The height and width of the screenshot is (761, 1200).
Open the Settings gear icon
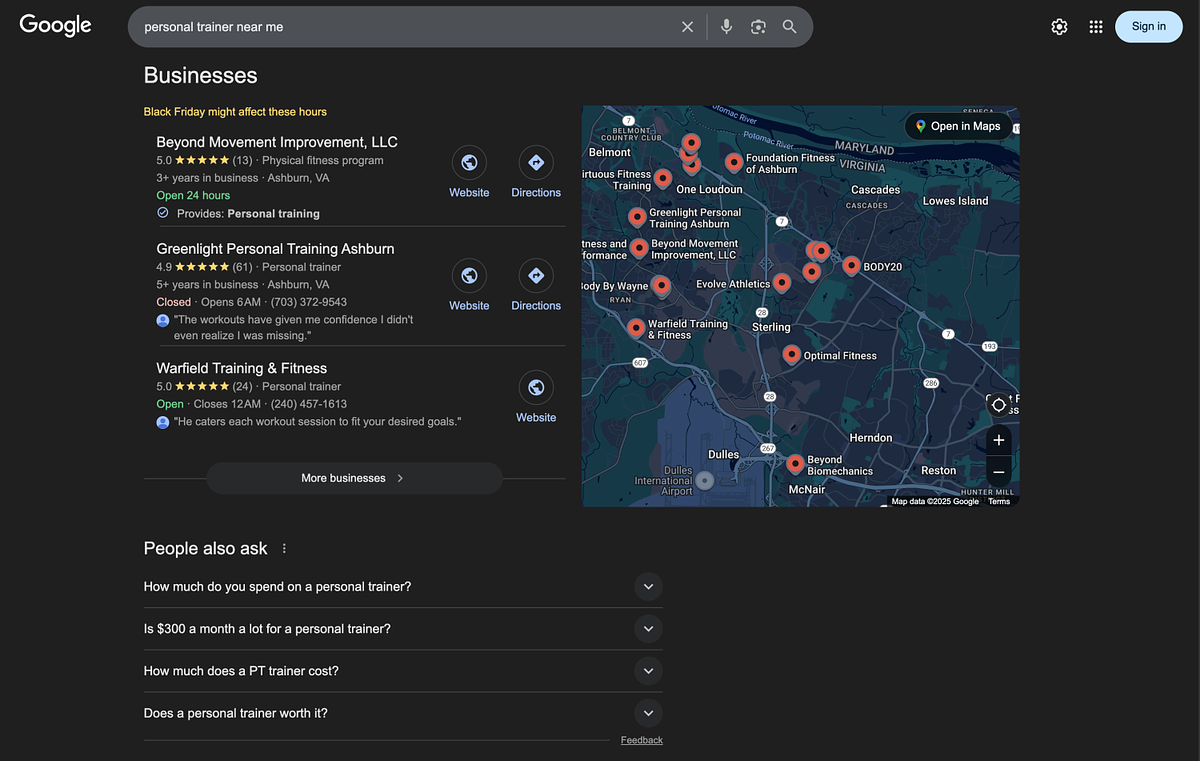(1059, 27)
